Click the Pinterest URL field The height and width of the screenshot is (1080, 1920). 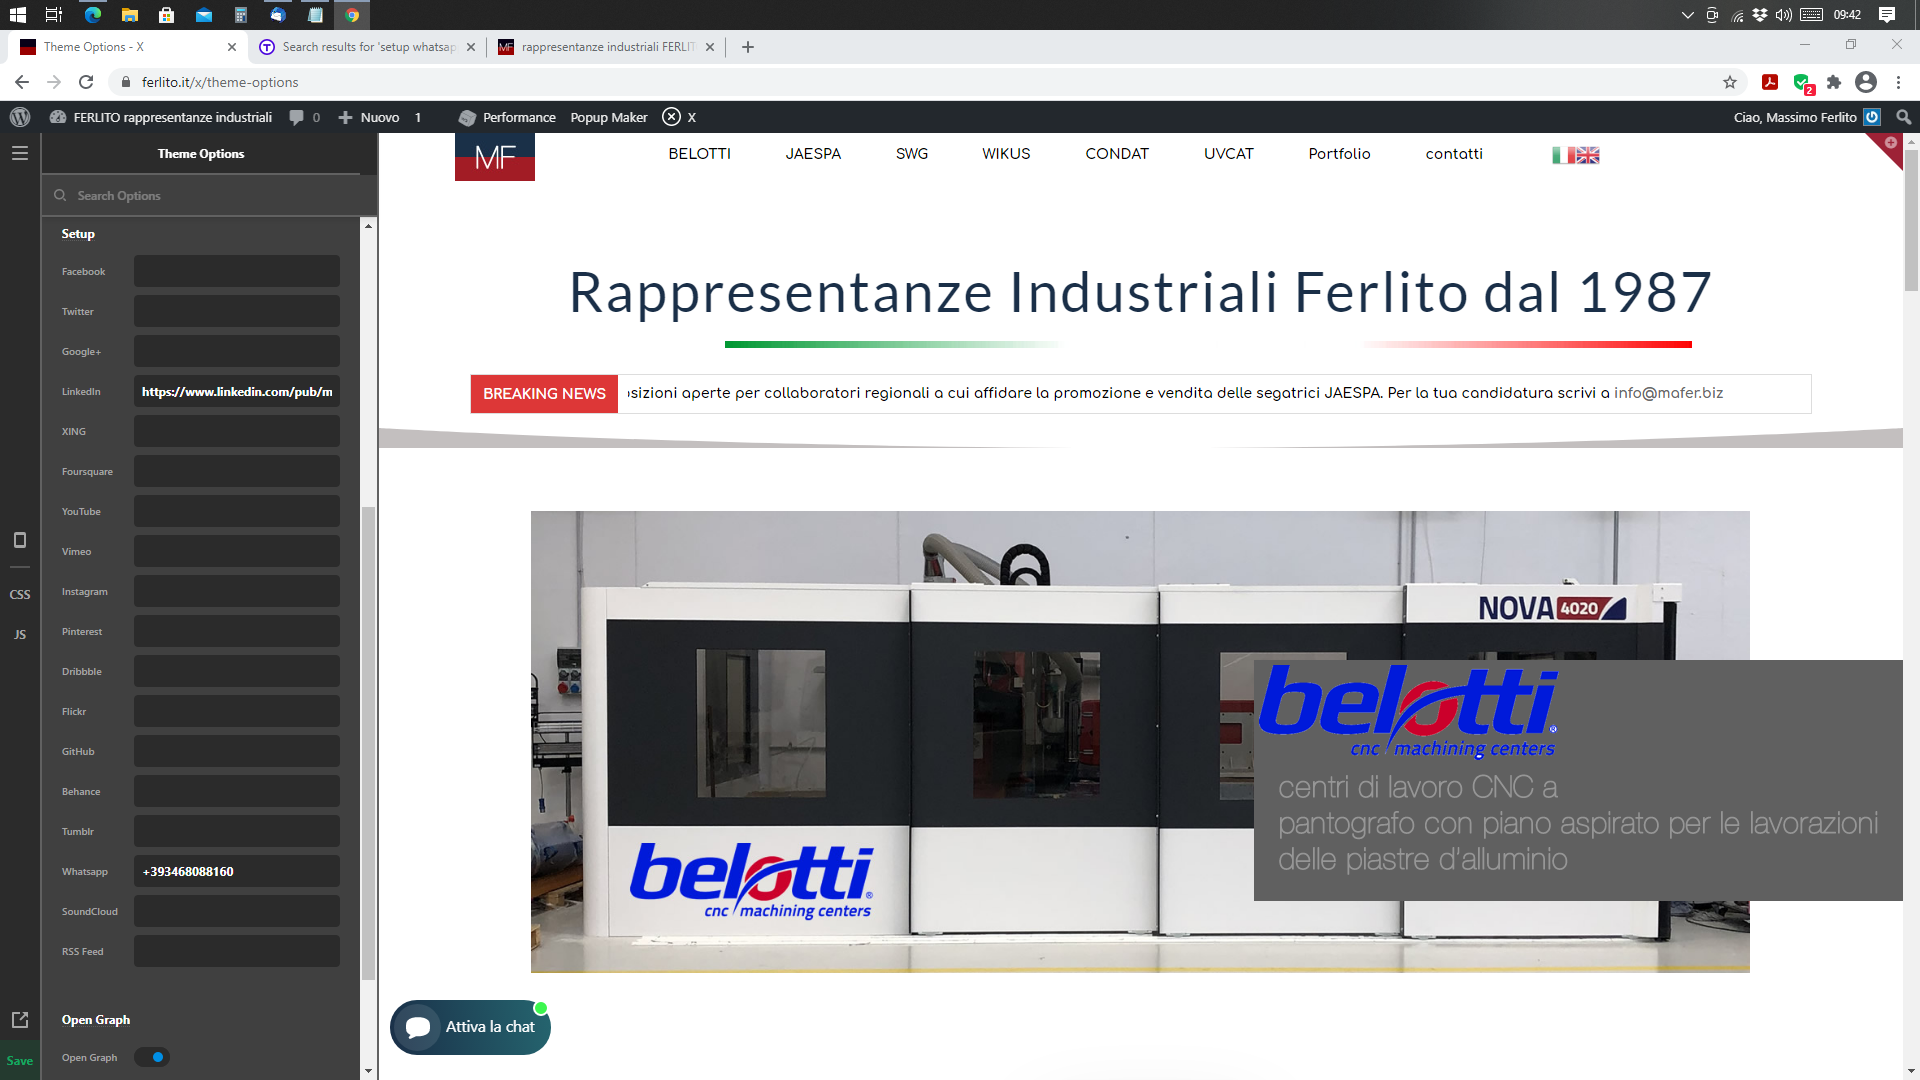point(237,631)
